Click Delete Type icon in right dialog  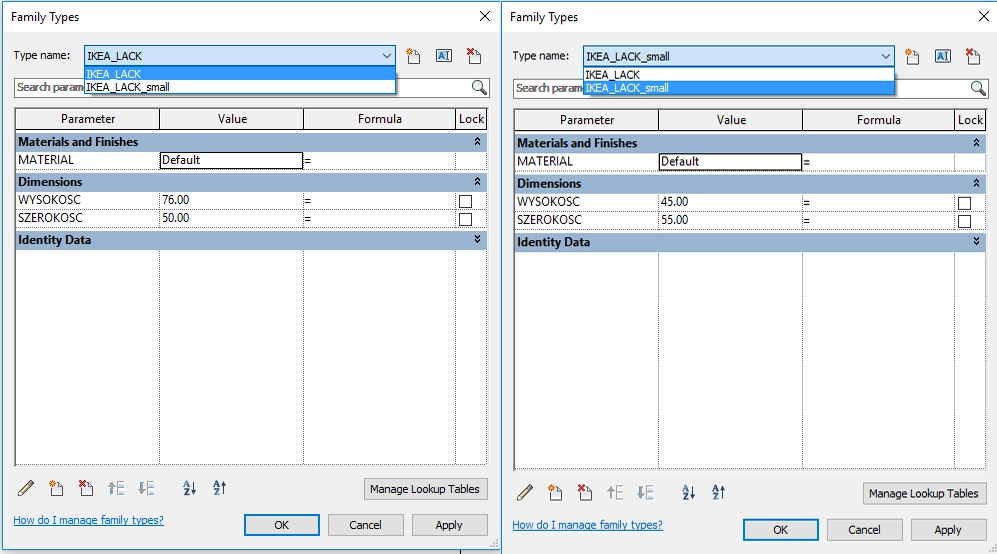(x=973, y=57)
